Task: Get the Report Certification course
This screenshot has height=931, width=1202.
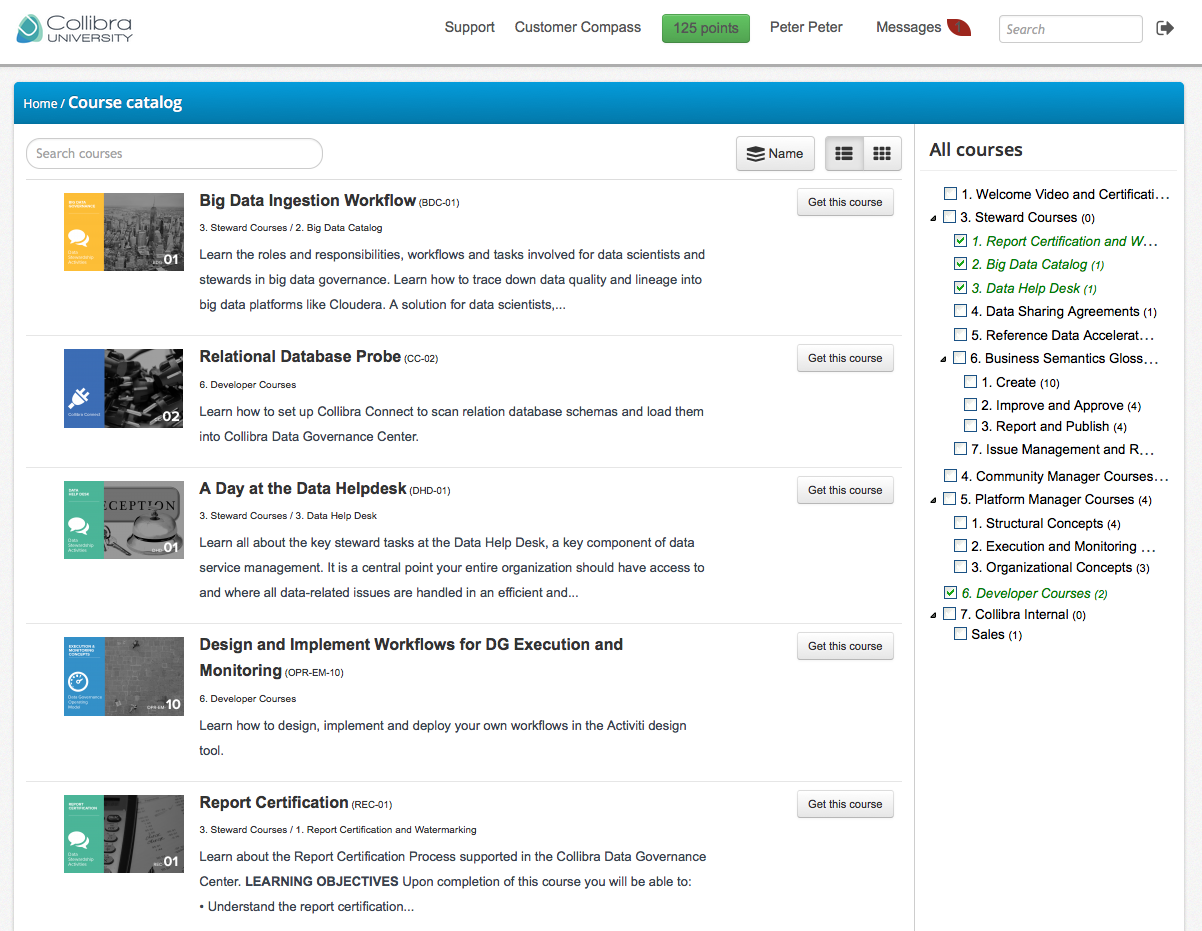Action: point(845,804)
